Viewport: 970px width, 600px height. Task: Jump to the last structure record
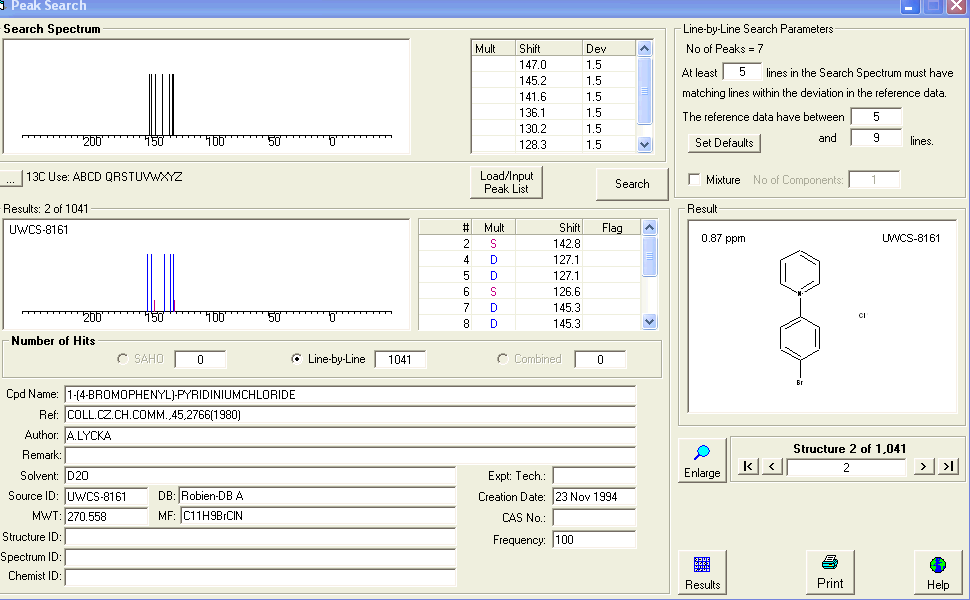pos(949,466)
